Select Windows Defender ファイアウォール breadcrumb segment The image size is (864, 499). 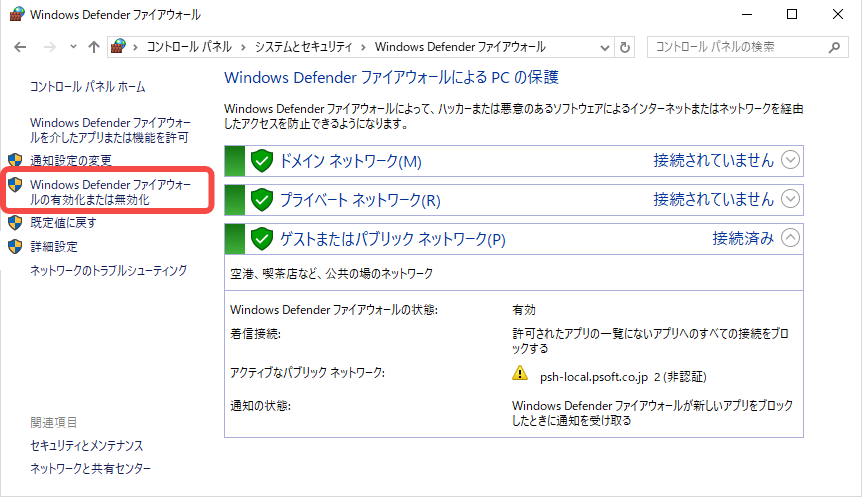[x=460, y=47]
